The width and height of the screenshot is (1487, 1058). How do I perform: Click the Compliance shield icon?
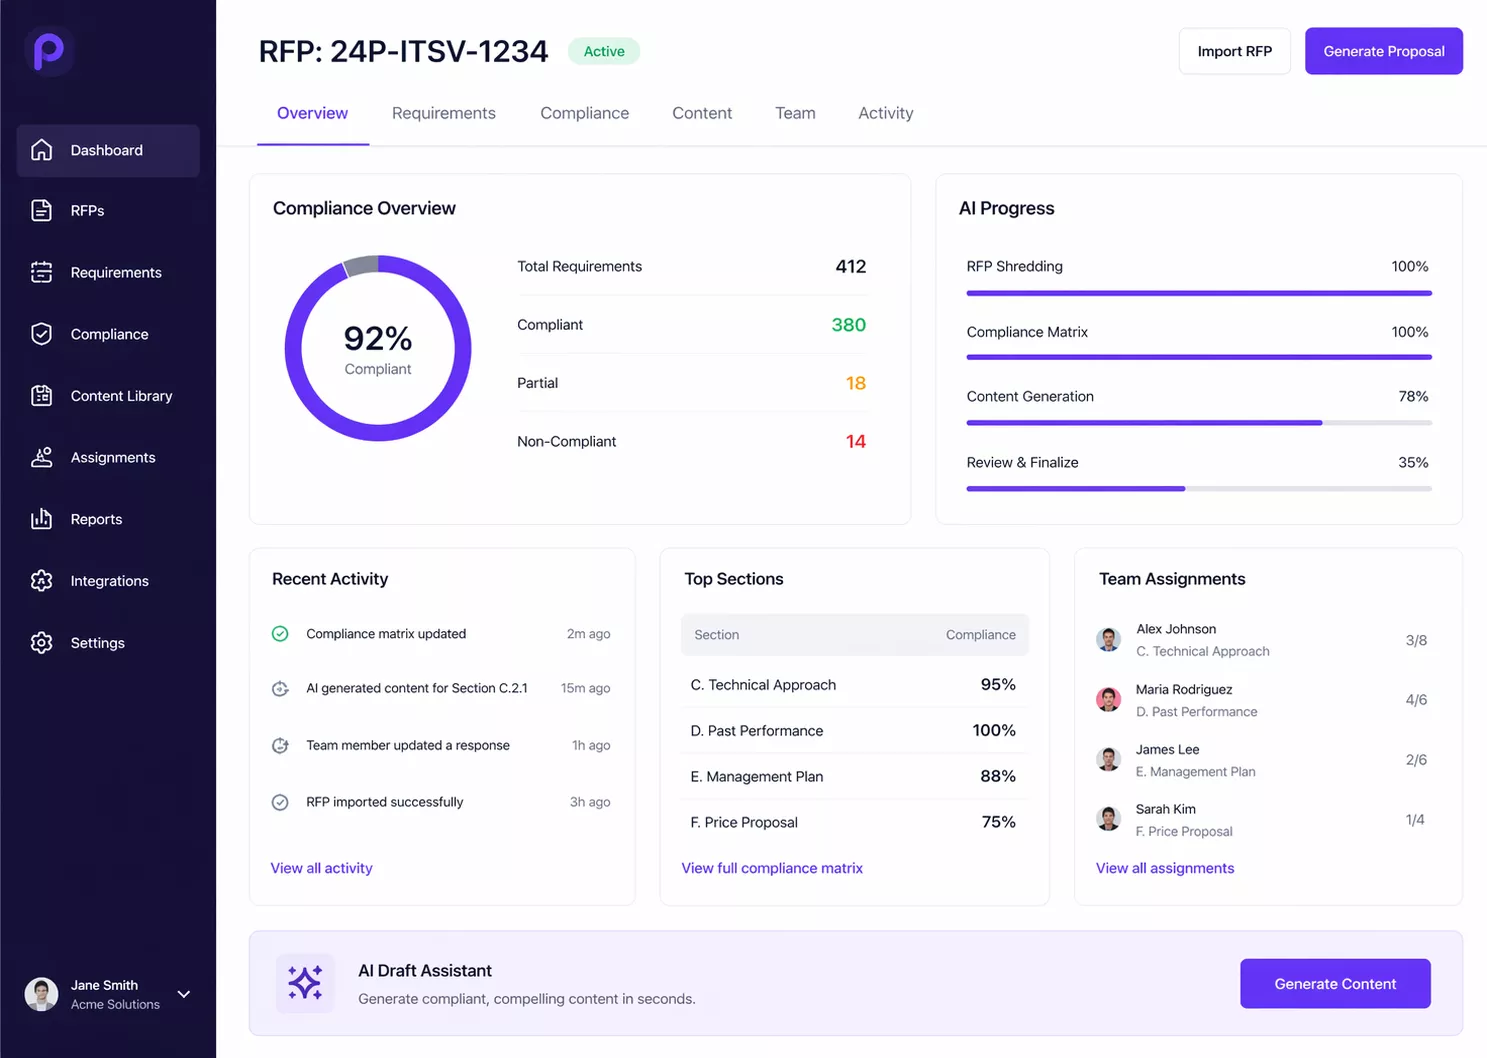[x=41, y=334]
